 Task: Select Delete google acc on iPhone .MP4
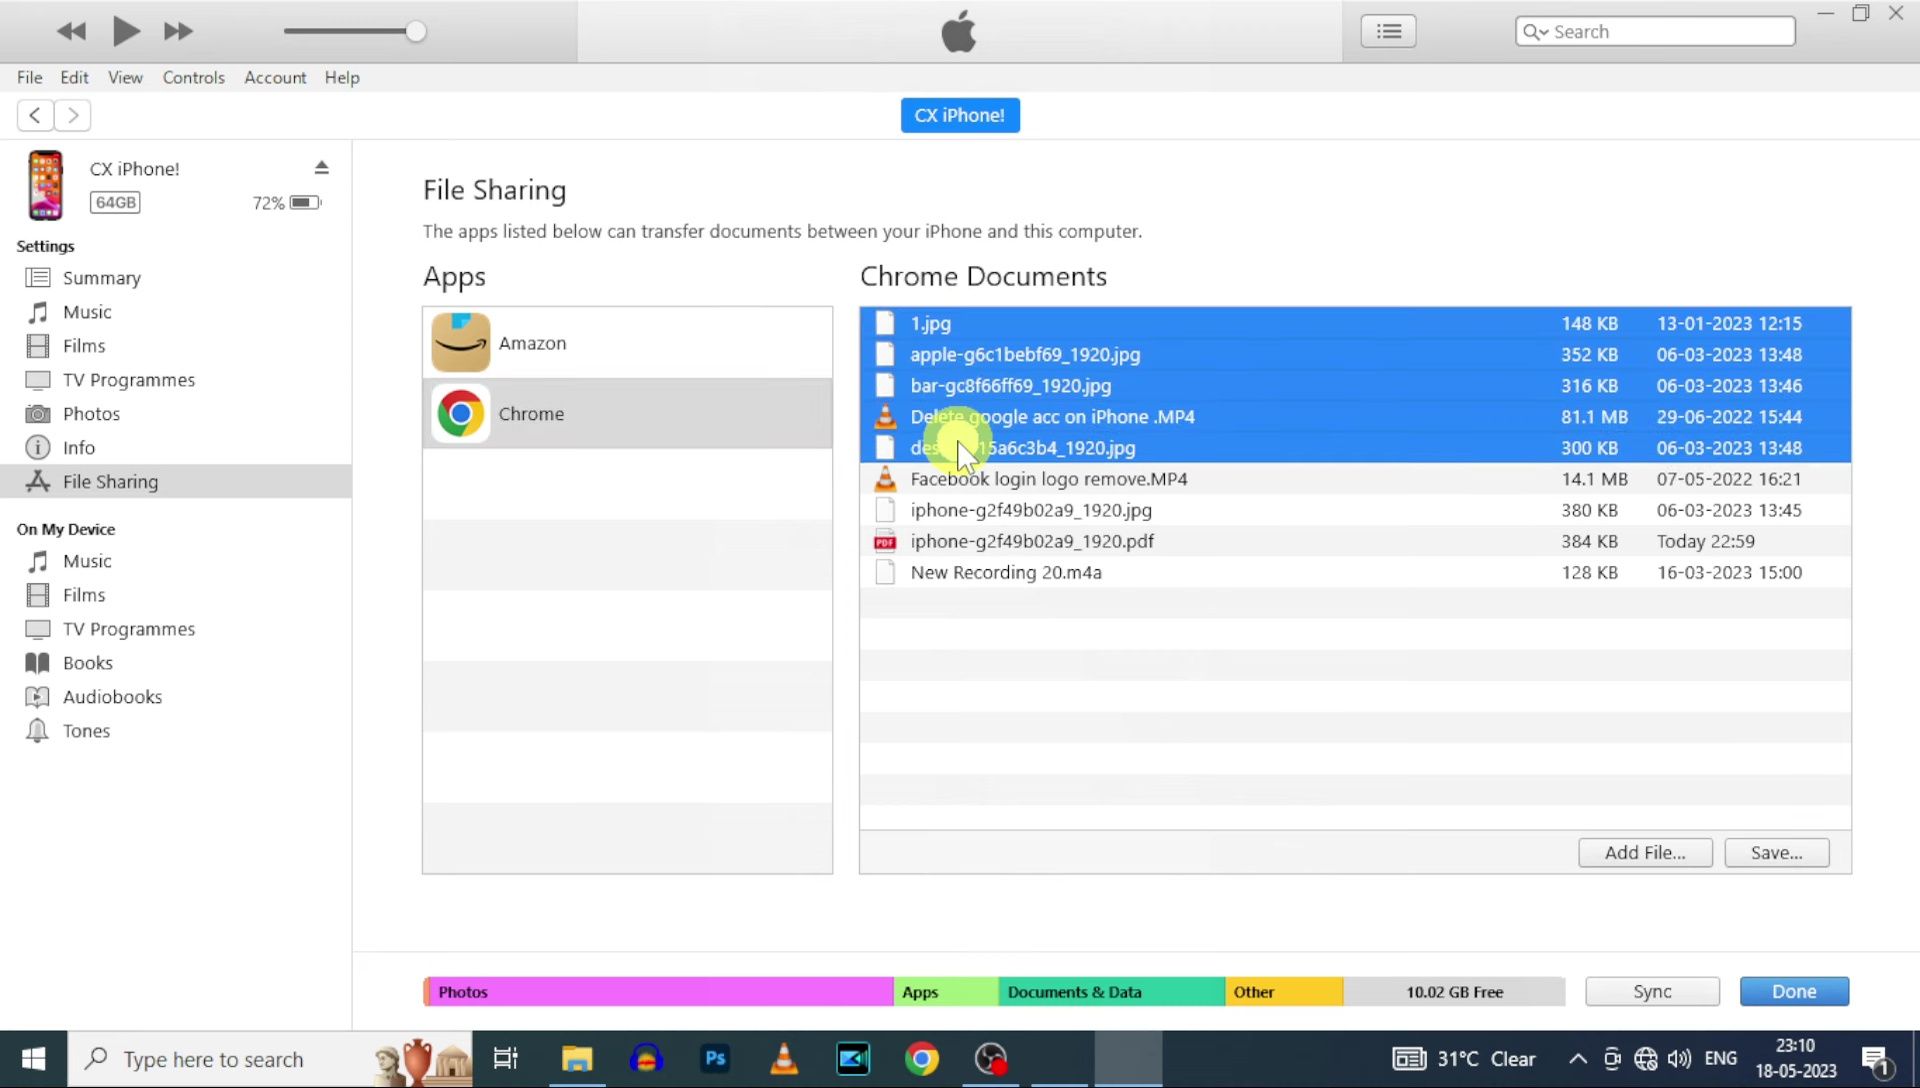pos(1355,416)
